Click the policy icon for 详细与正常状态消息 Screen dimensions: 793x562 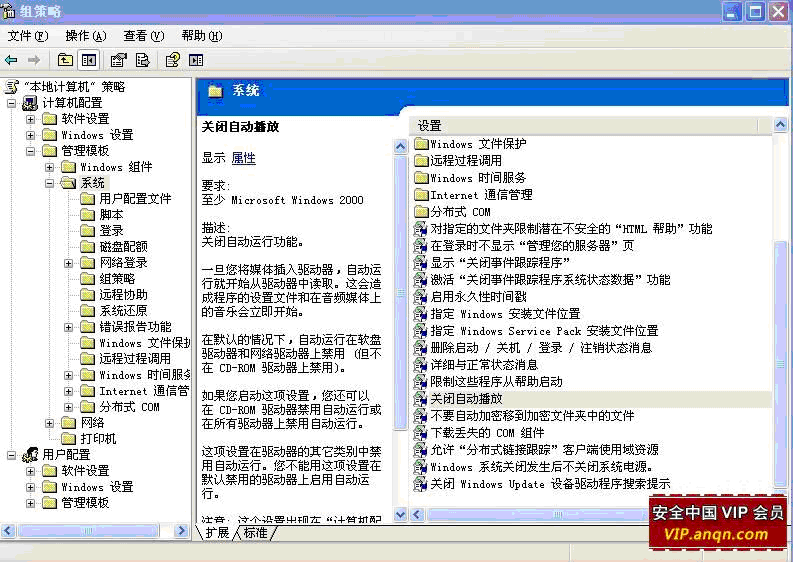[x=420, y=365]
